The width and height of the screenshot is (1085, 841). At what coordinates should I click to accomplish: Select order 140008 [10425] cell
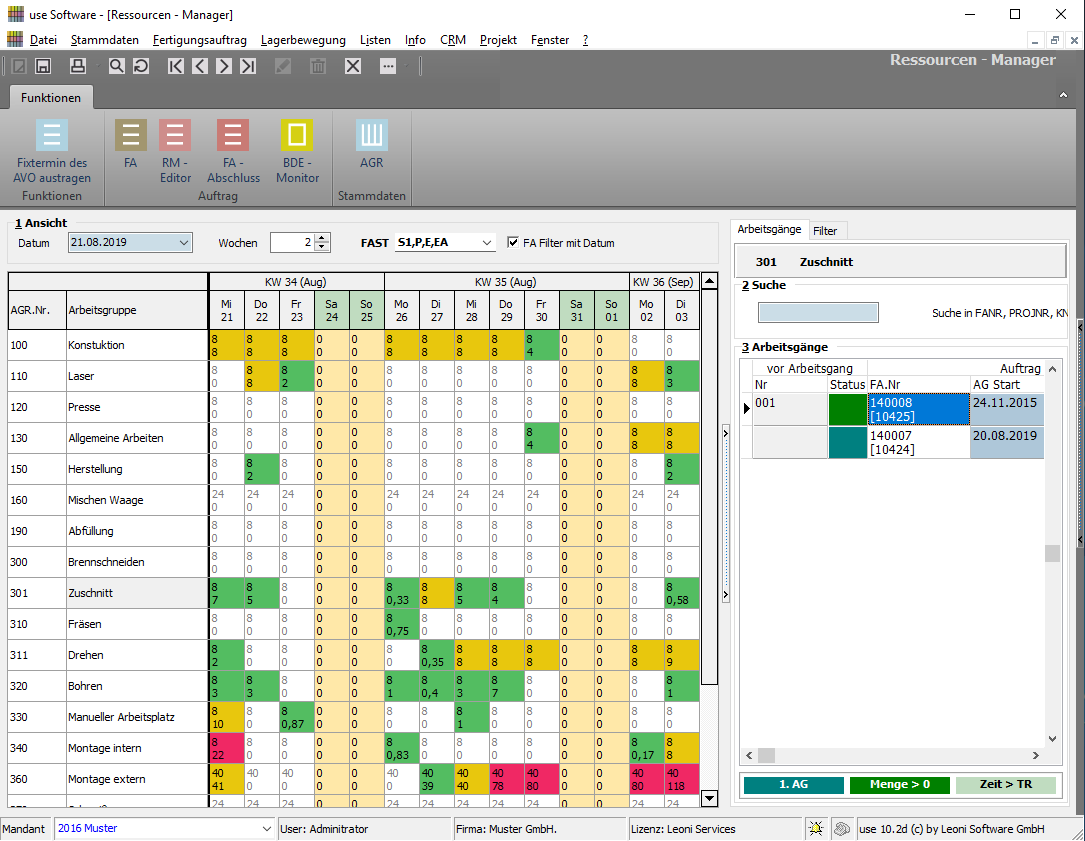pos(919,409)
